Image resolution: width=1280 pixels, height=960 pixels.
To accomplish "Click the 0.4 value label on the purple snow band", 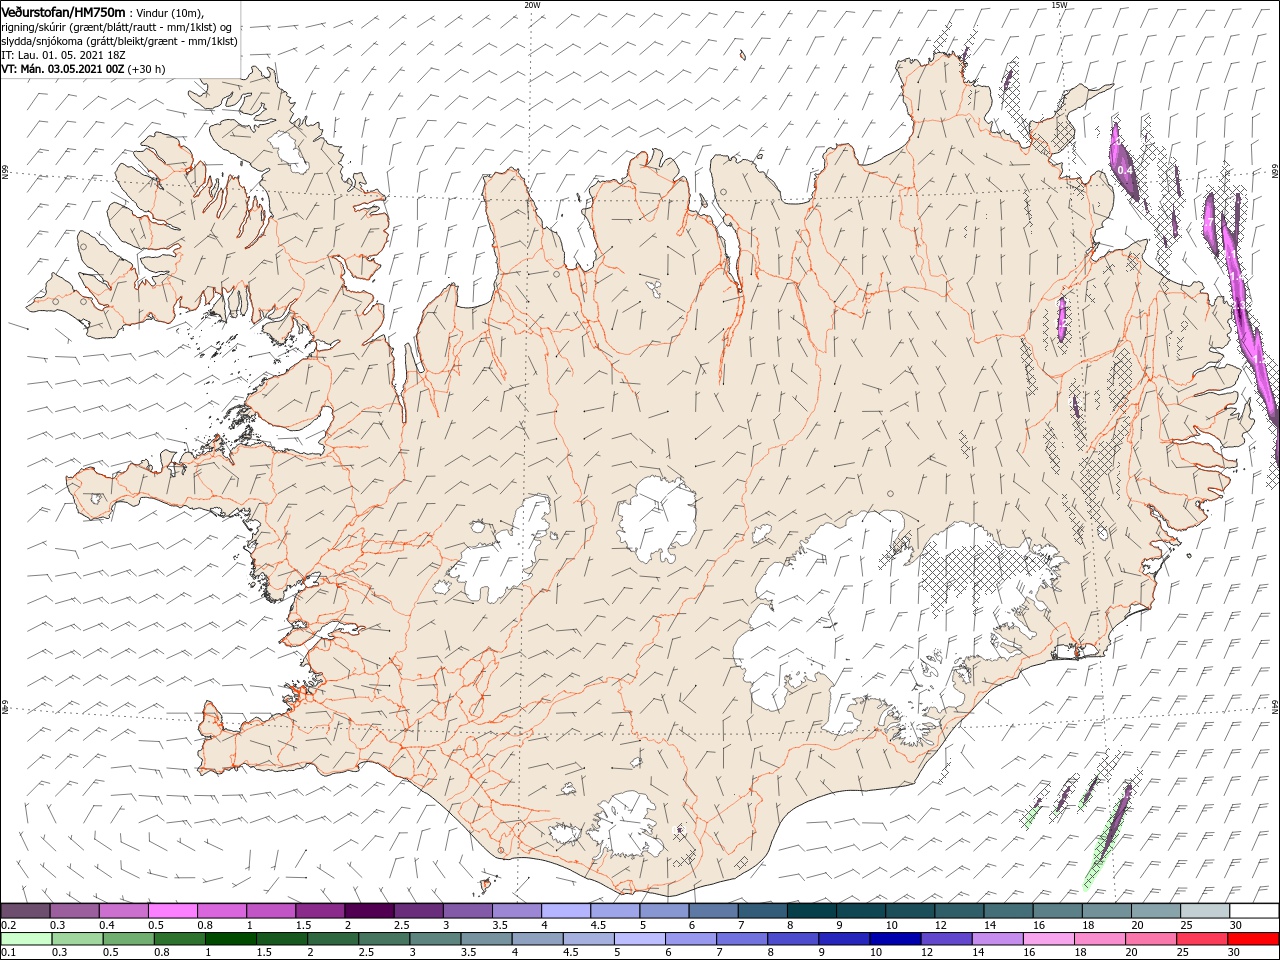I will (1125, 170).
